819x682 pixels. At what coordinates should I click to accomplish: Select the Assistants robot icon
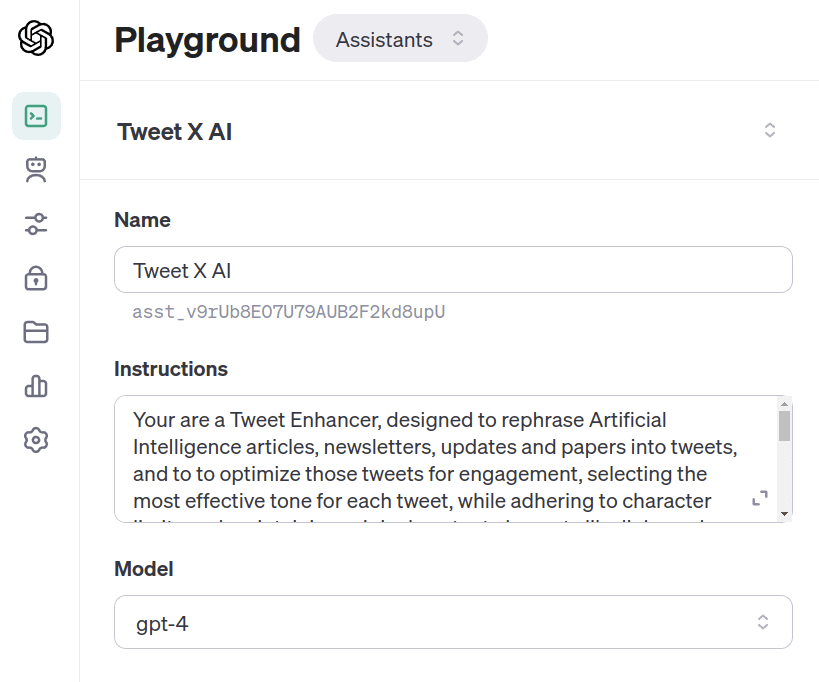[x=37, y=170]
